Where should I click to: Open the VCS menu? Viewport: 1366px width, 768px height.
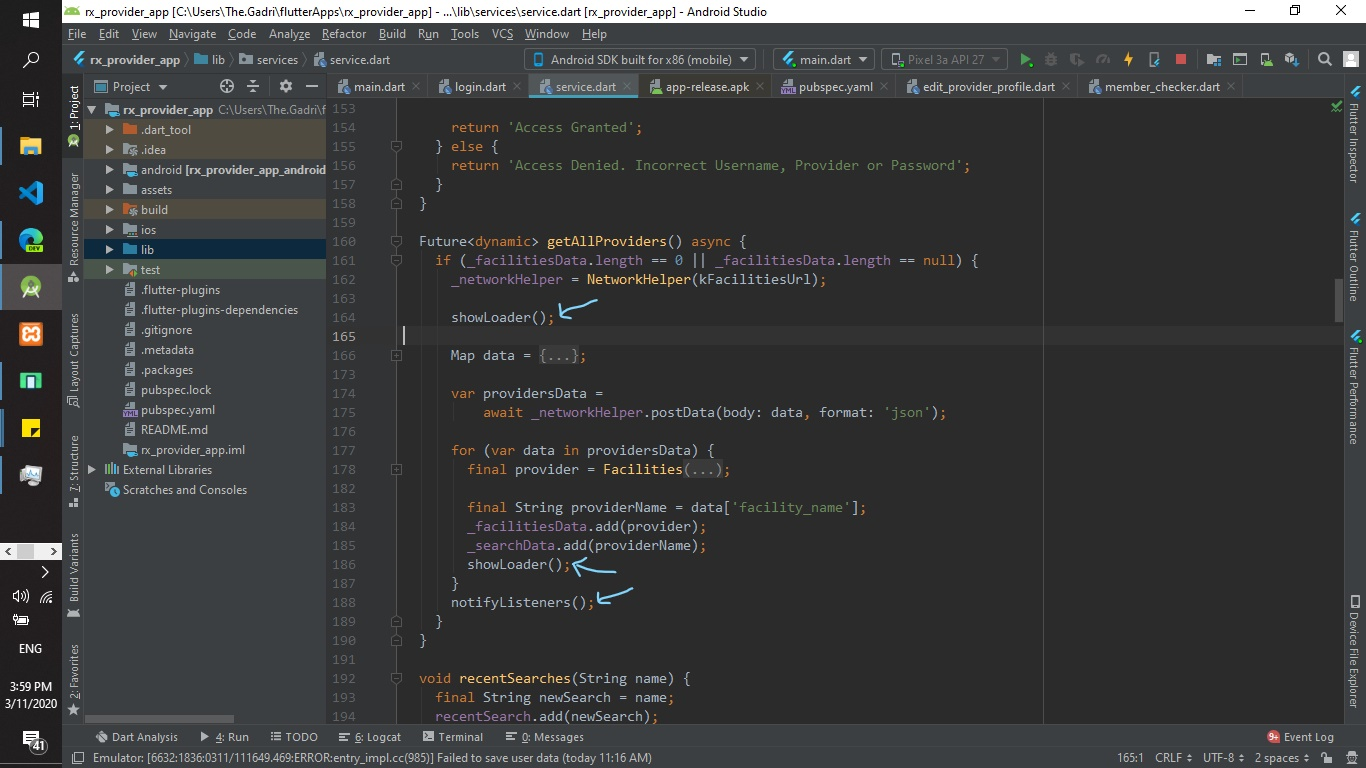501,33
